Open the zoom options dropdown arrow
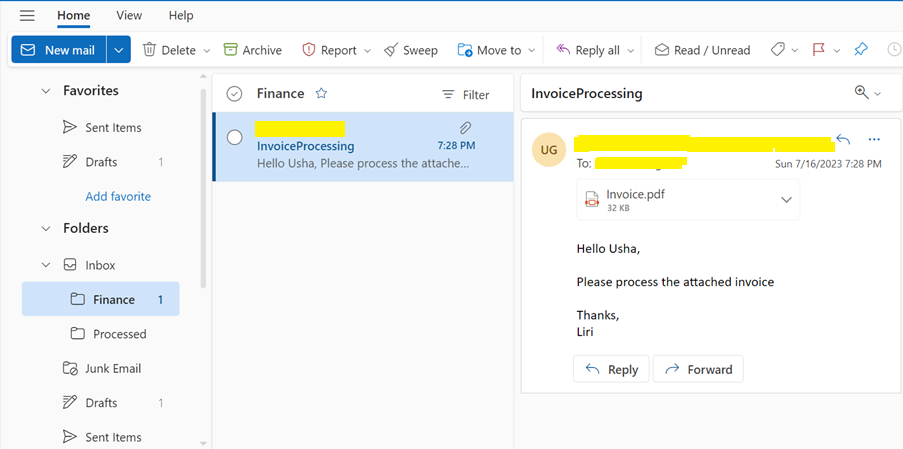Image resolution: width=903 pixels, height=449 pixels. pyautogui.click(x=878, y=93)
